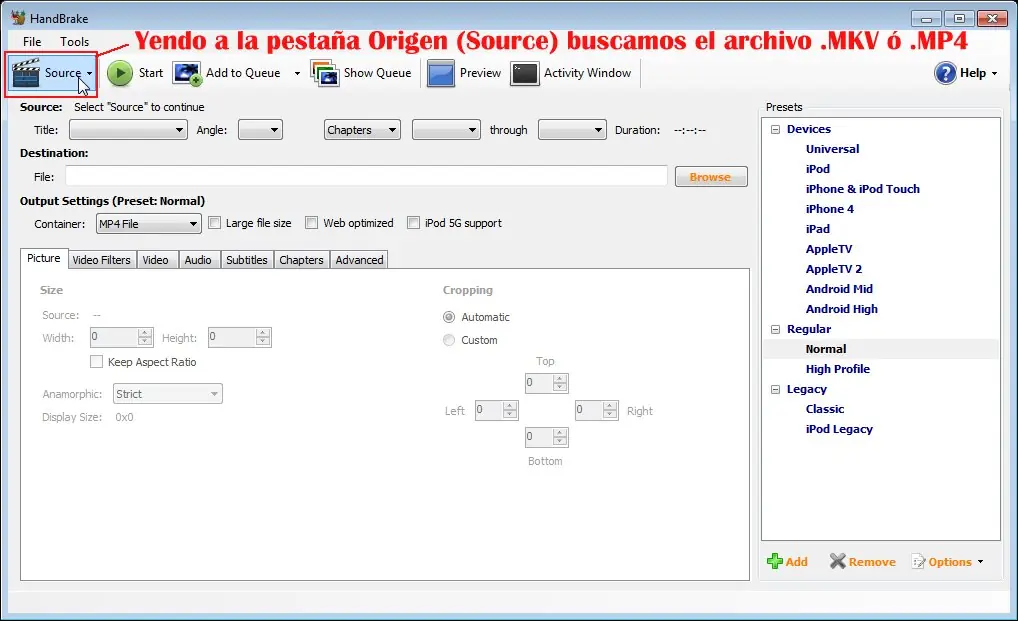Open the Angle dropdown

tap(260, 130)
